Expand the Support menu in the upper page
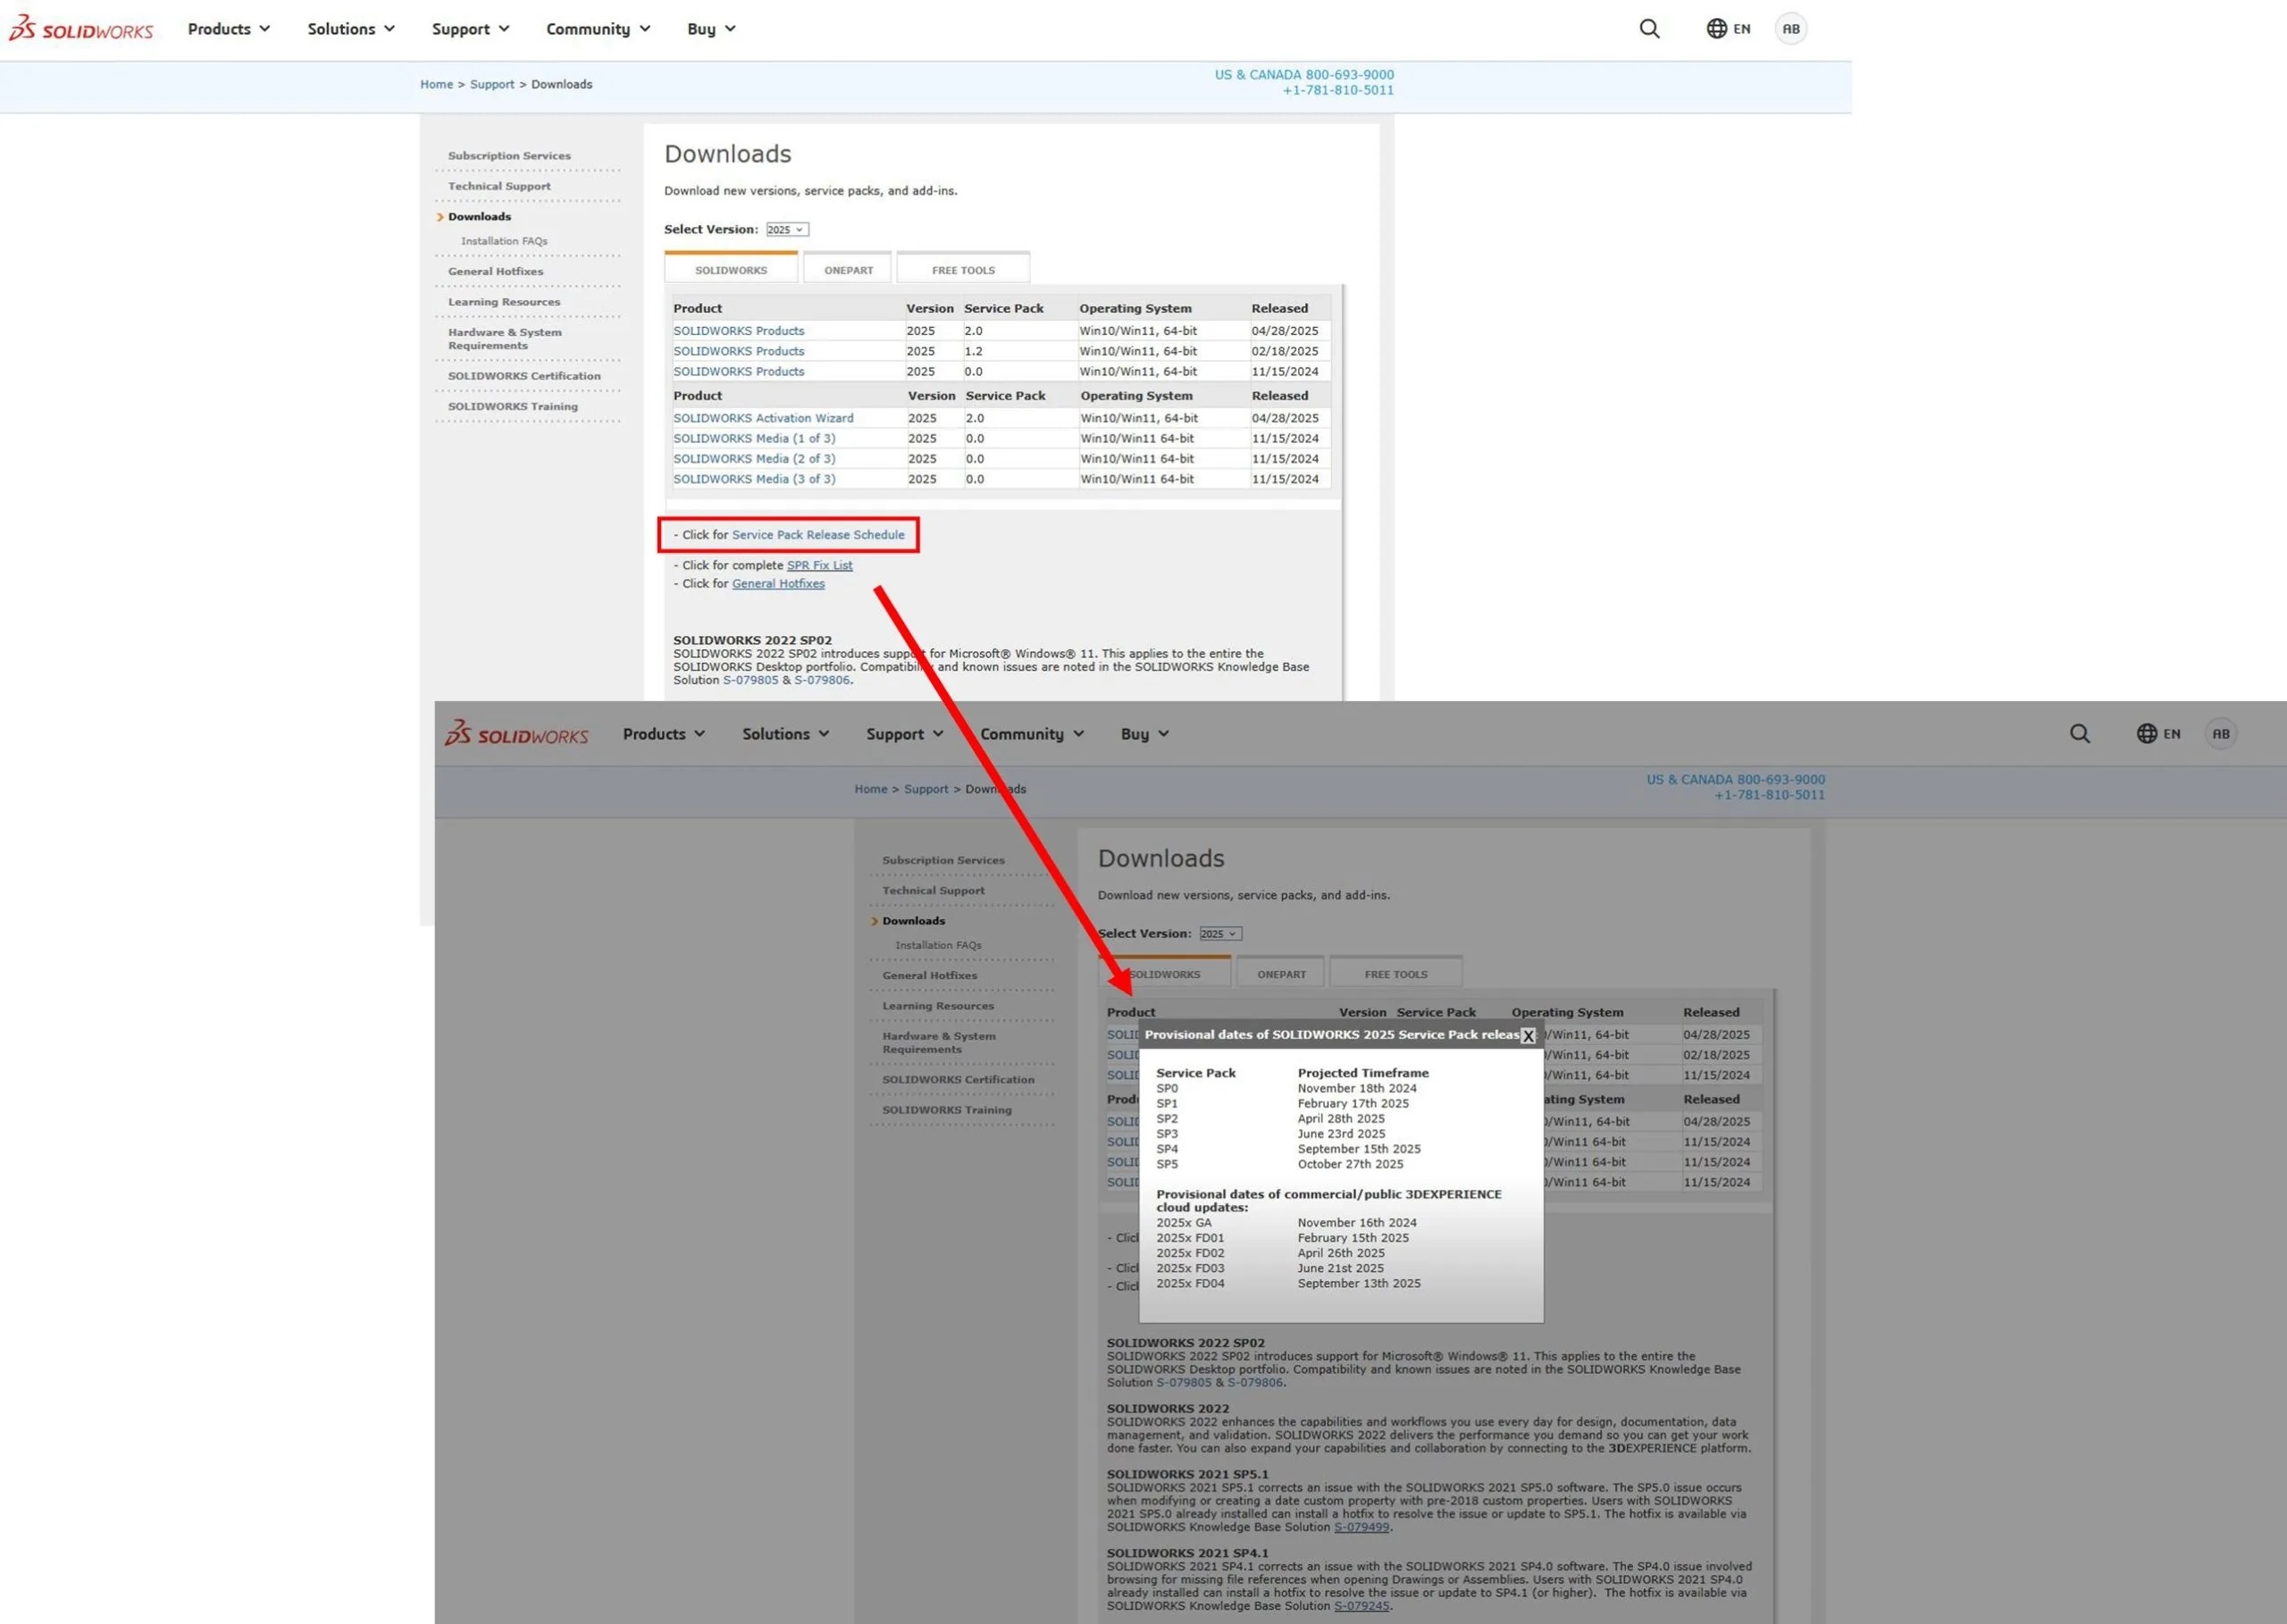This screenshot has width=2287, height=1624. pos(471,29)
